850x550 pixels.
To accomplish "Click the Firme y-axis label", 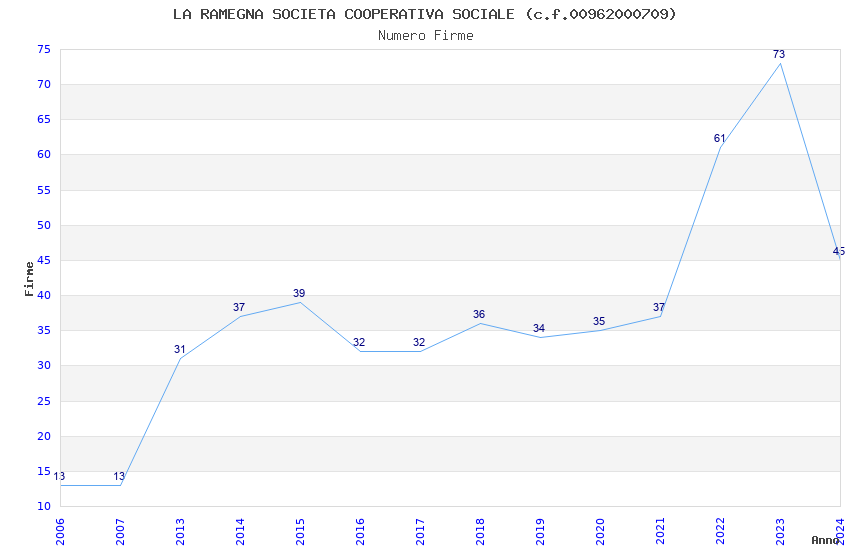I will point(29,279).
